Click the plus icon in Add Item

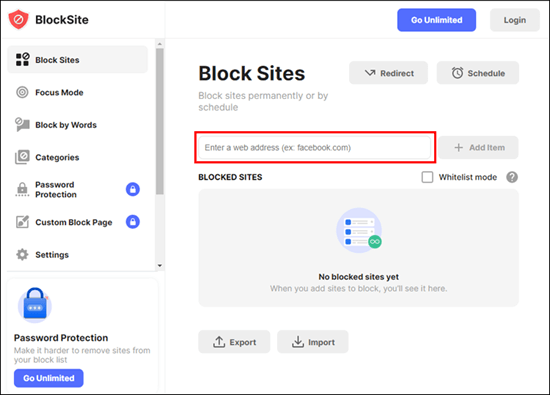[458, 147]
